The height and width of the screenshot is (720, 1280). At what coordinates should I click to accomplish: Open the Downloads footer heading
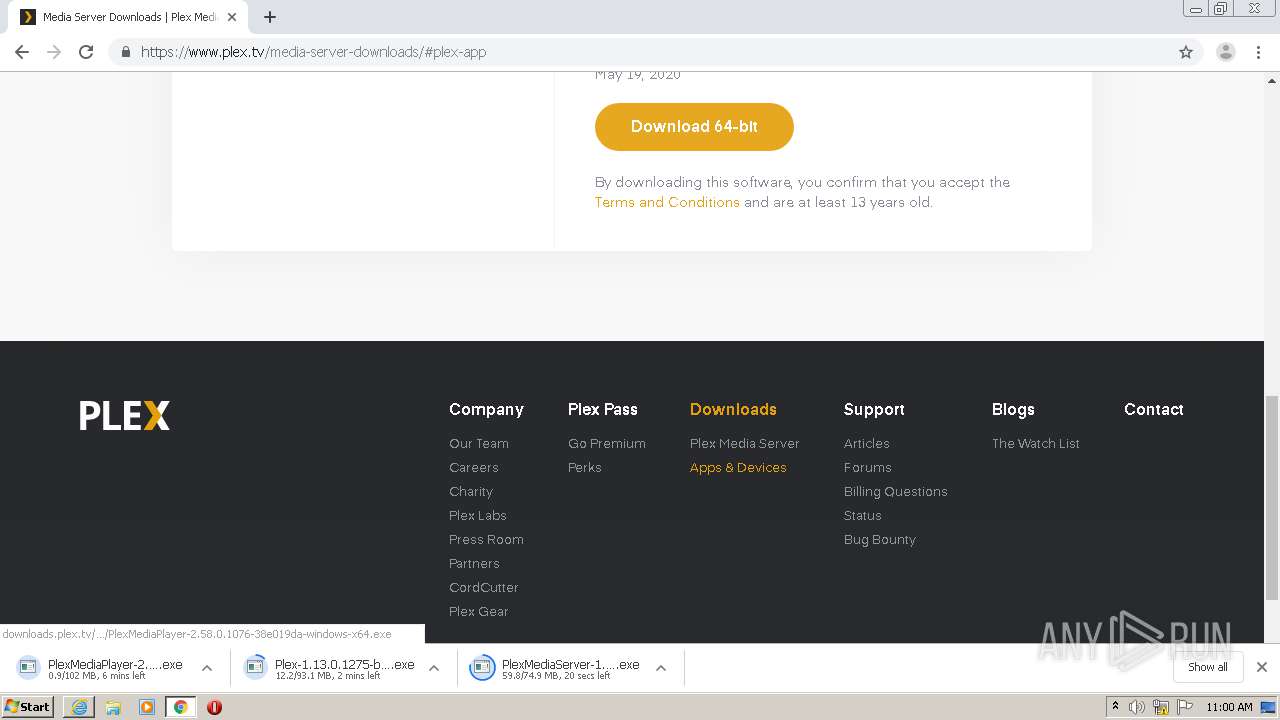[733, 409]
